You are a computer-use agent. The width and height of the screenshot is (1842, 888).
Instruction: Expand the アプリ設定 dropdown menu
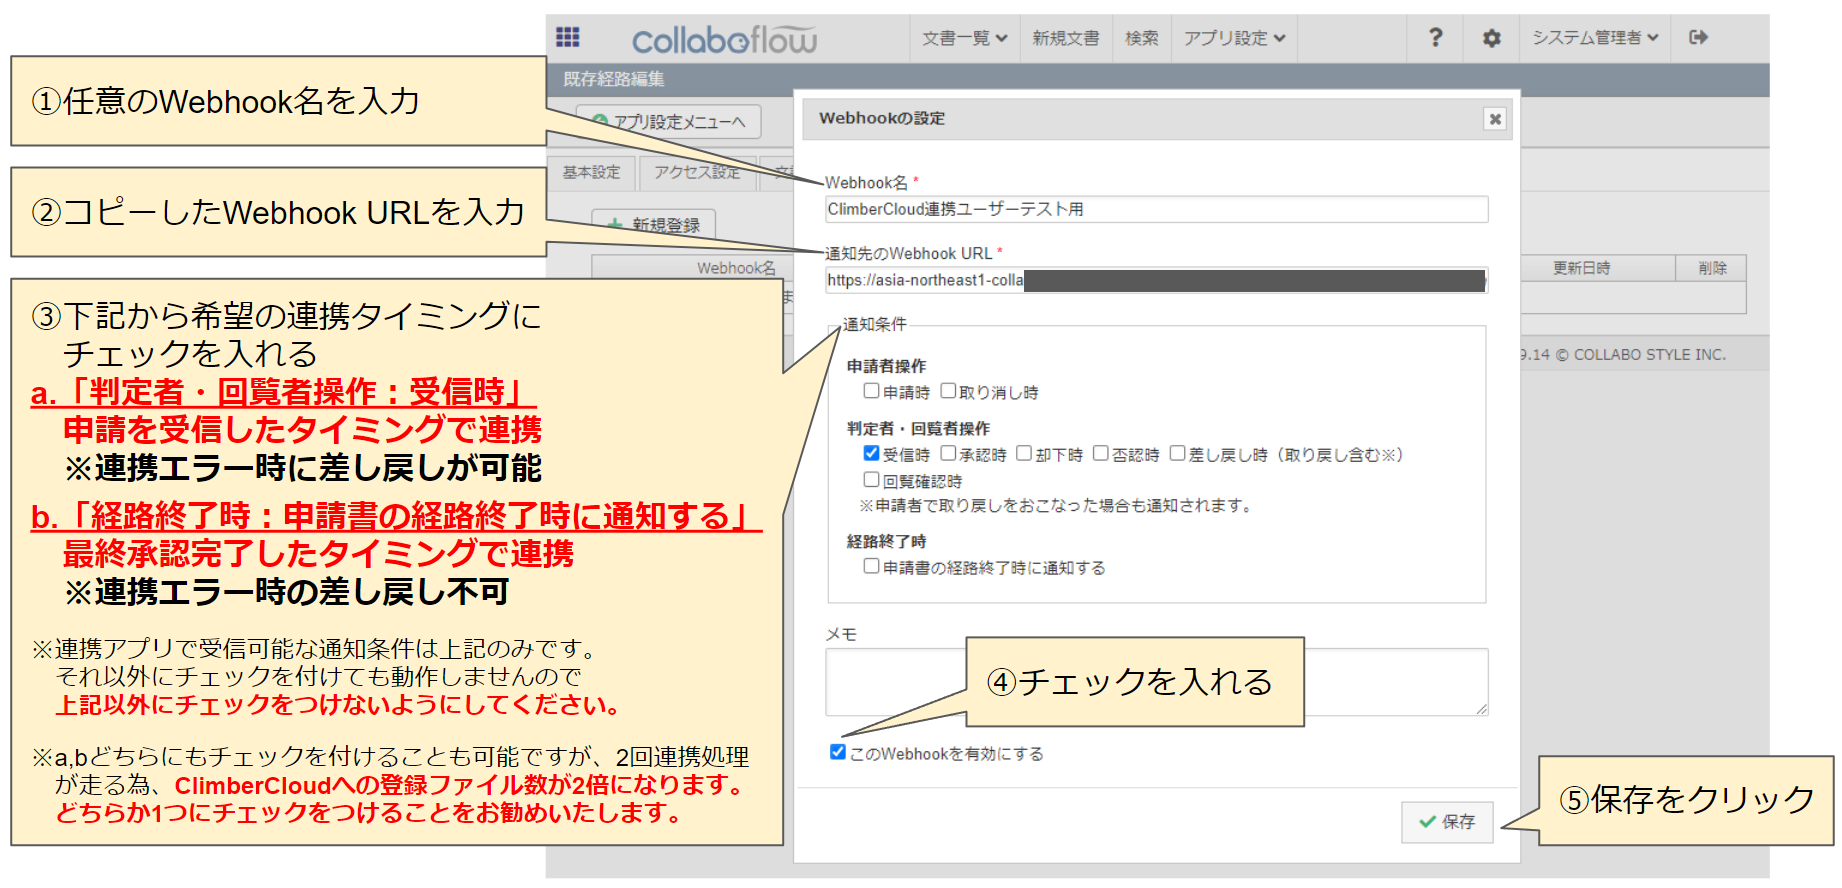[1234, 38]
